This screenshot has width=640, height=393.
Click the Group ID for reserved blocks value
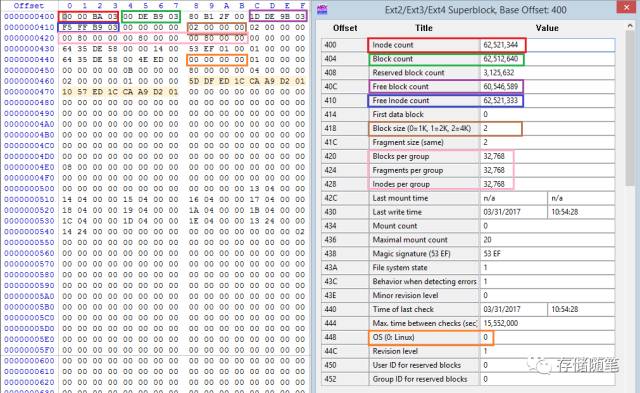[547, 379]
